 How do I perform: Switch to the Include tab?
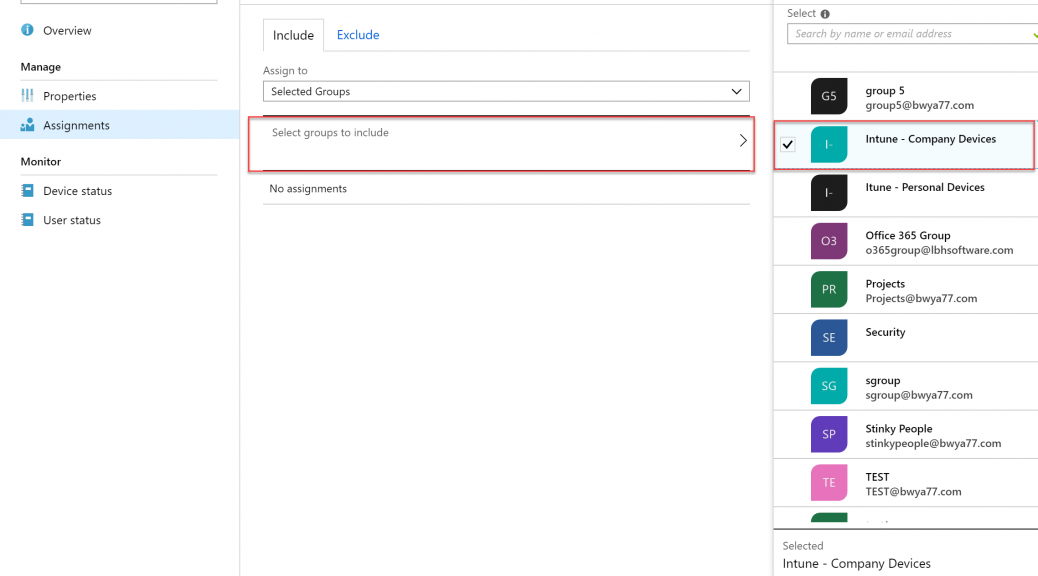293,35
